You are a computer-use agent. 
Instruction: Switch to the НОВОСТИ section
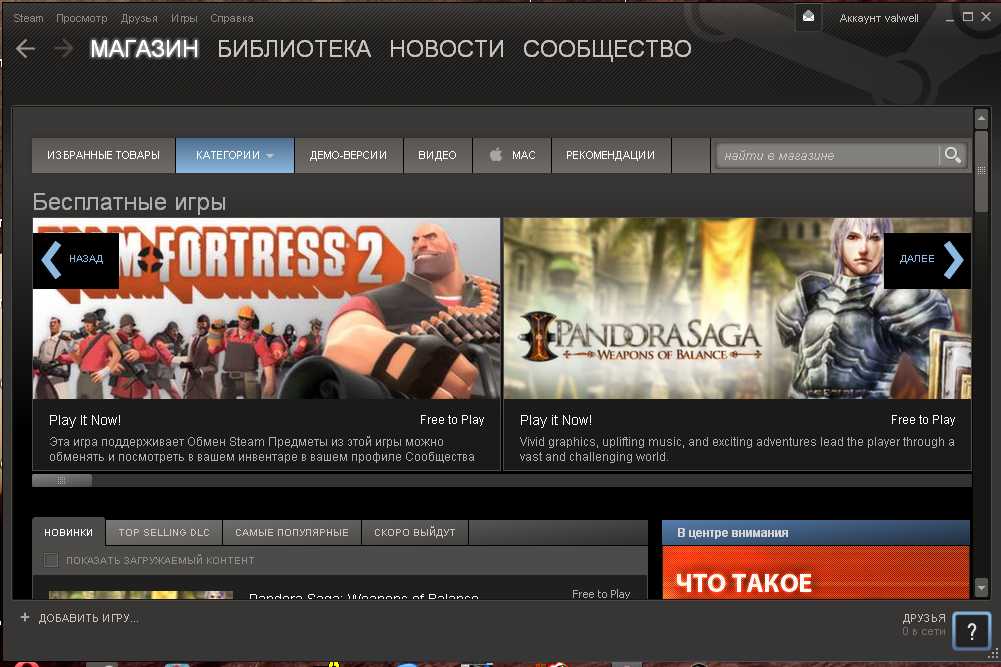(x=446, y=49)
